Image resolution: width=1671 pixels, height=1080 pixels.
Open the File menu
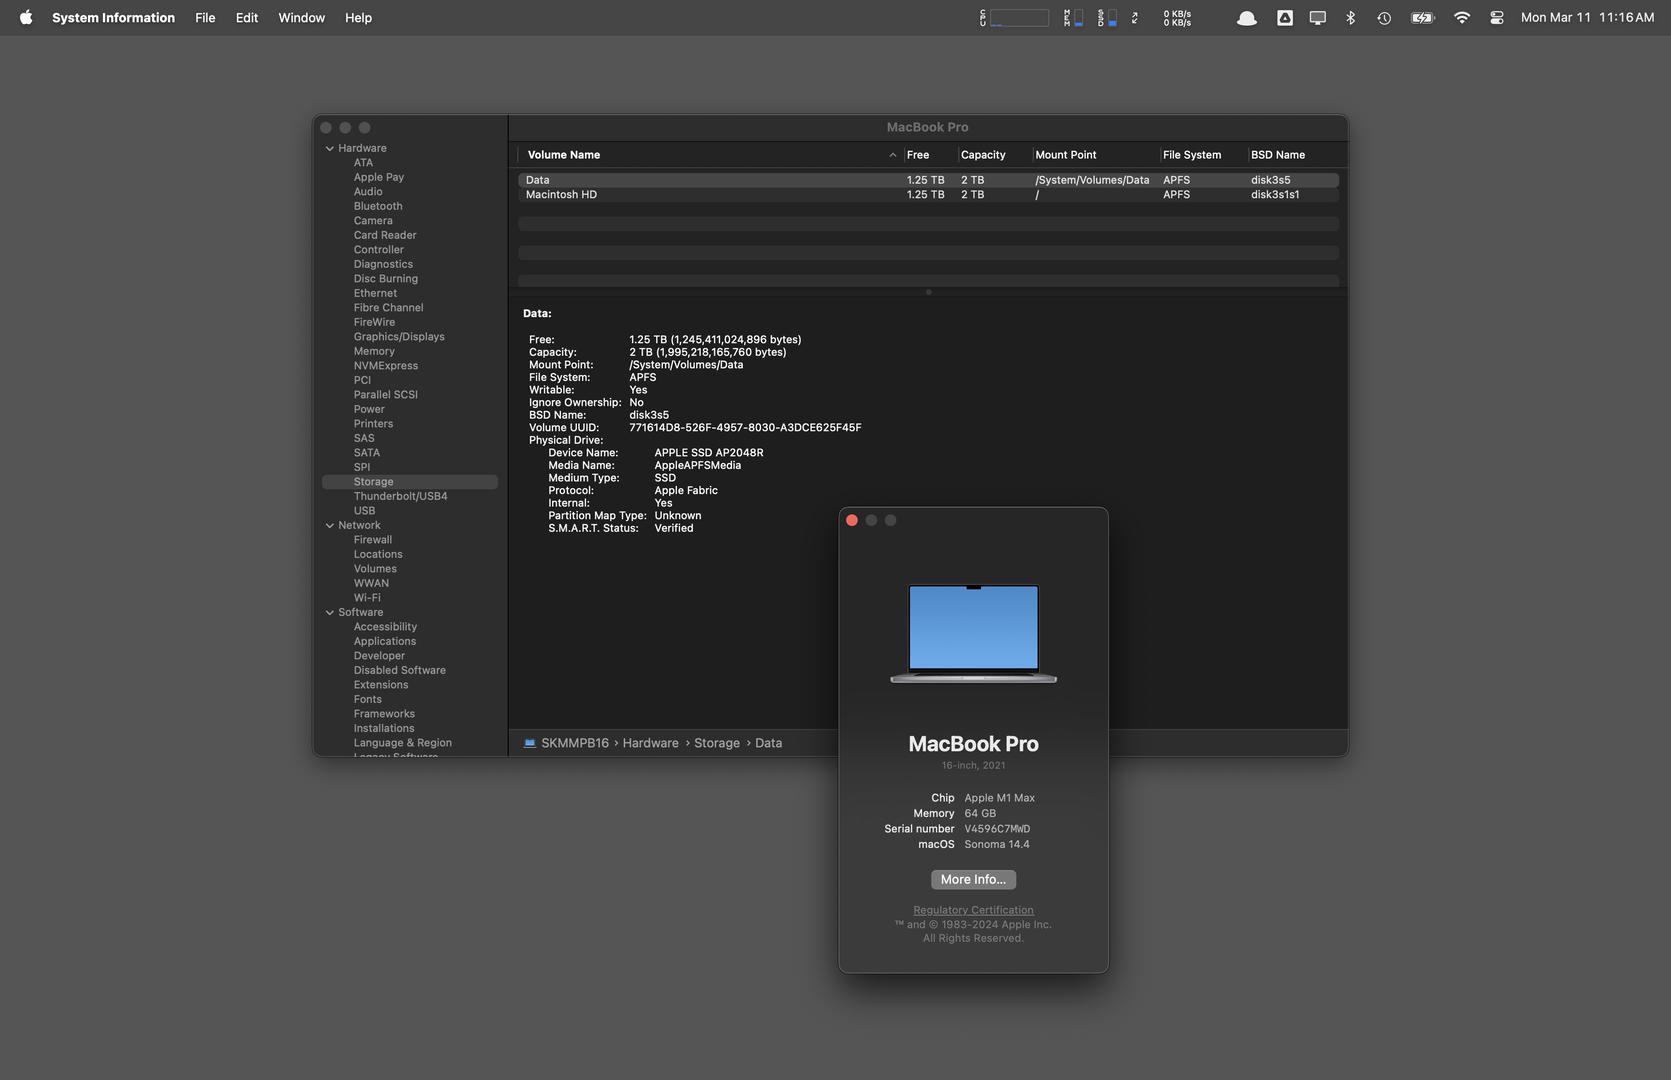(205, 17)
